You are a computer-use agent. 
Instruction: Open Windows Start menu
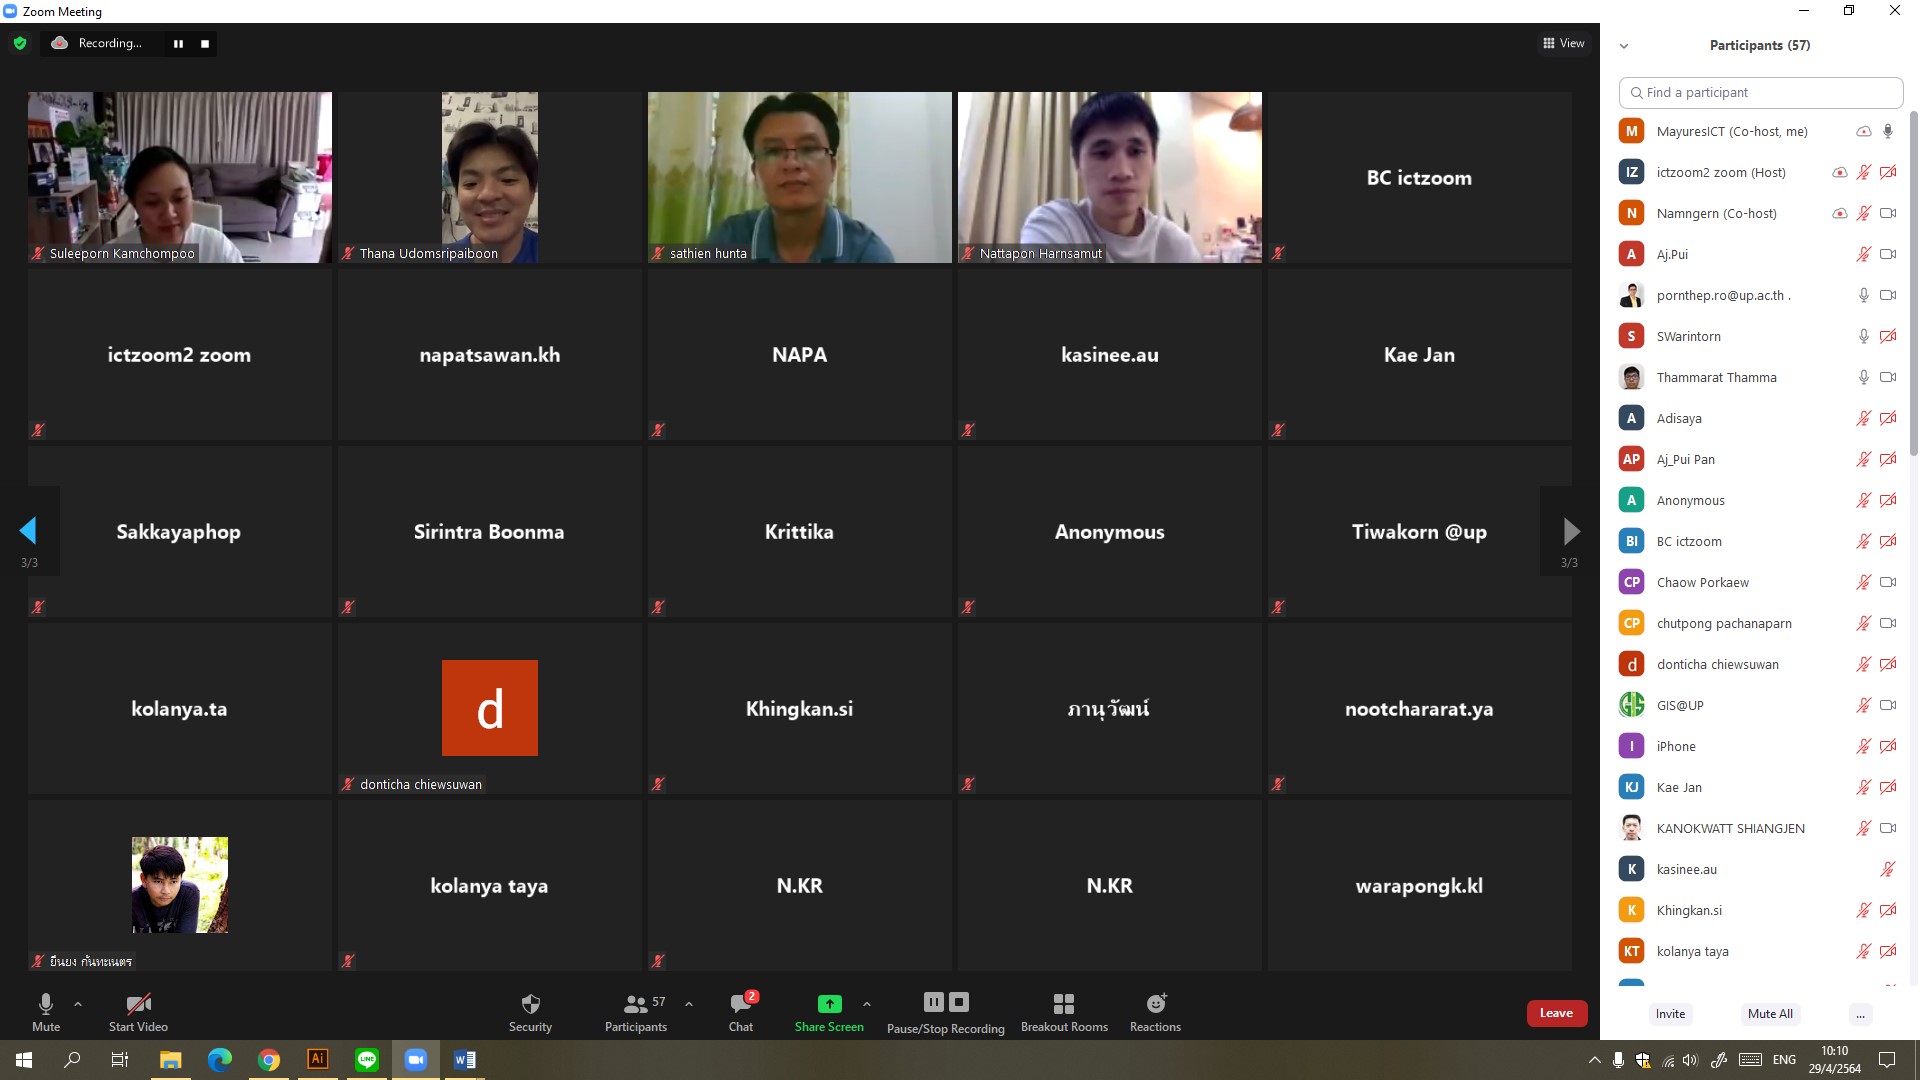24,1060
